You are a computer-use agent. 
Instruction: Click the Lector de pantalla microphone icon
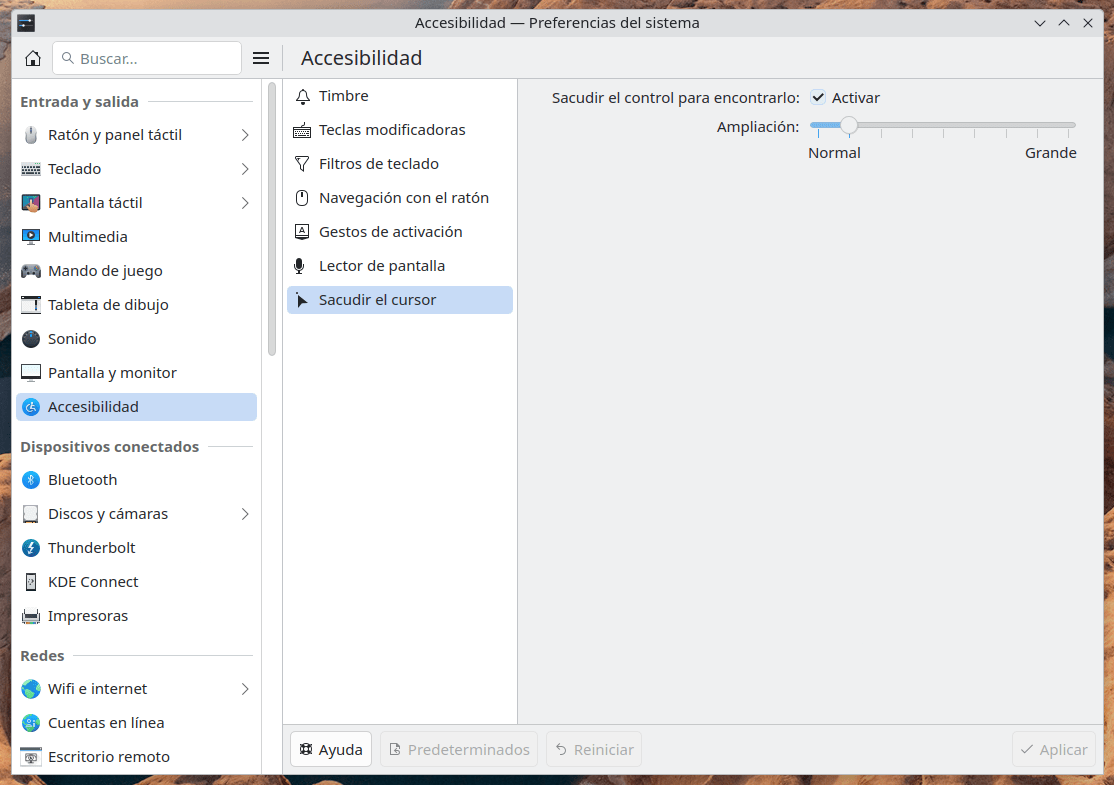point(300,266)
